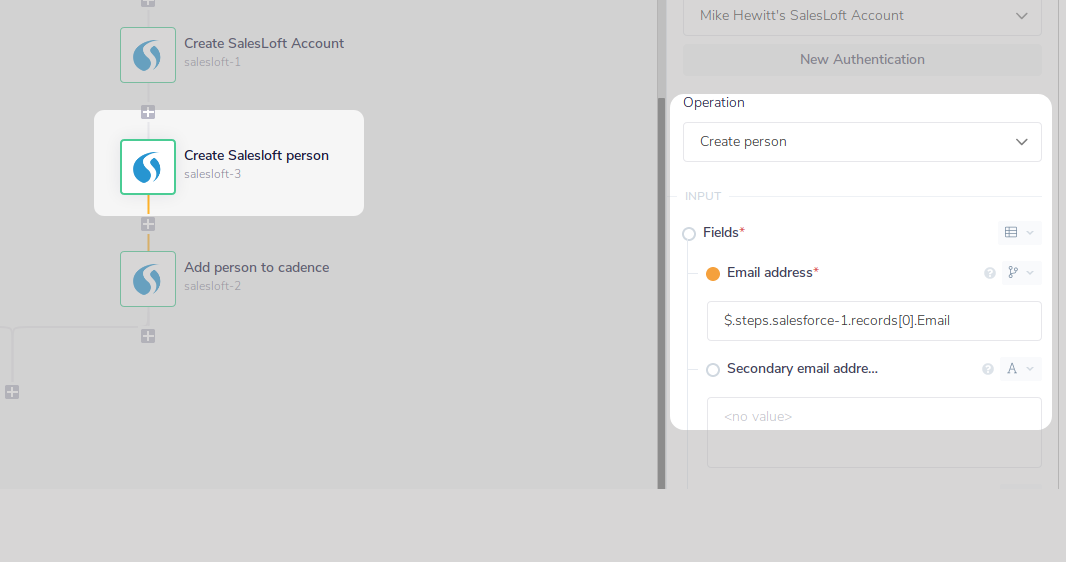1066x562 pixels.
Task: Click the Email address jsonpath input field
Action: tap(874, 321)
